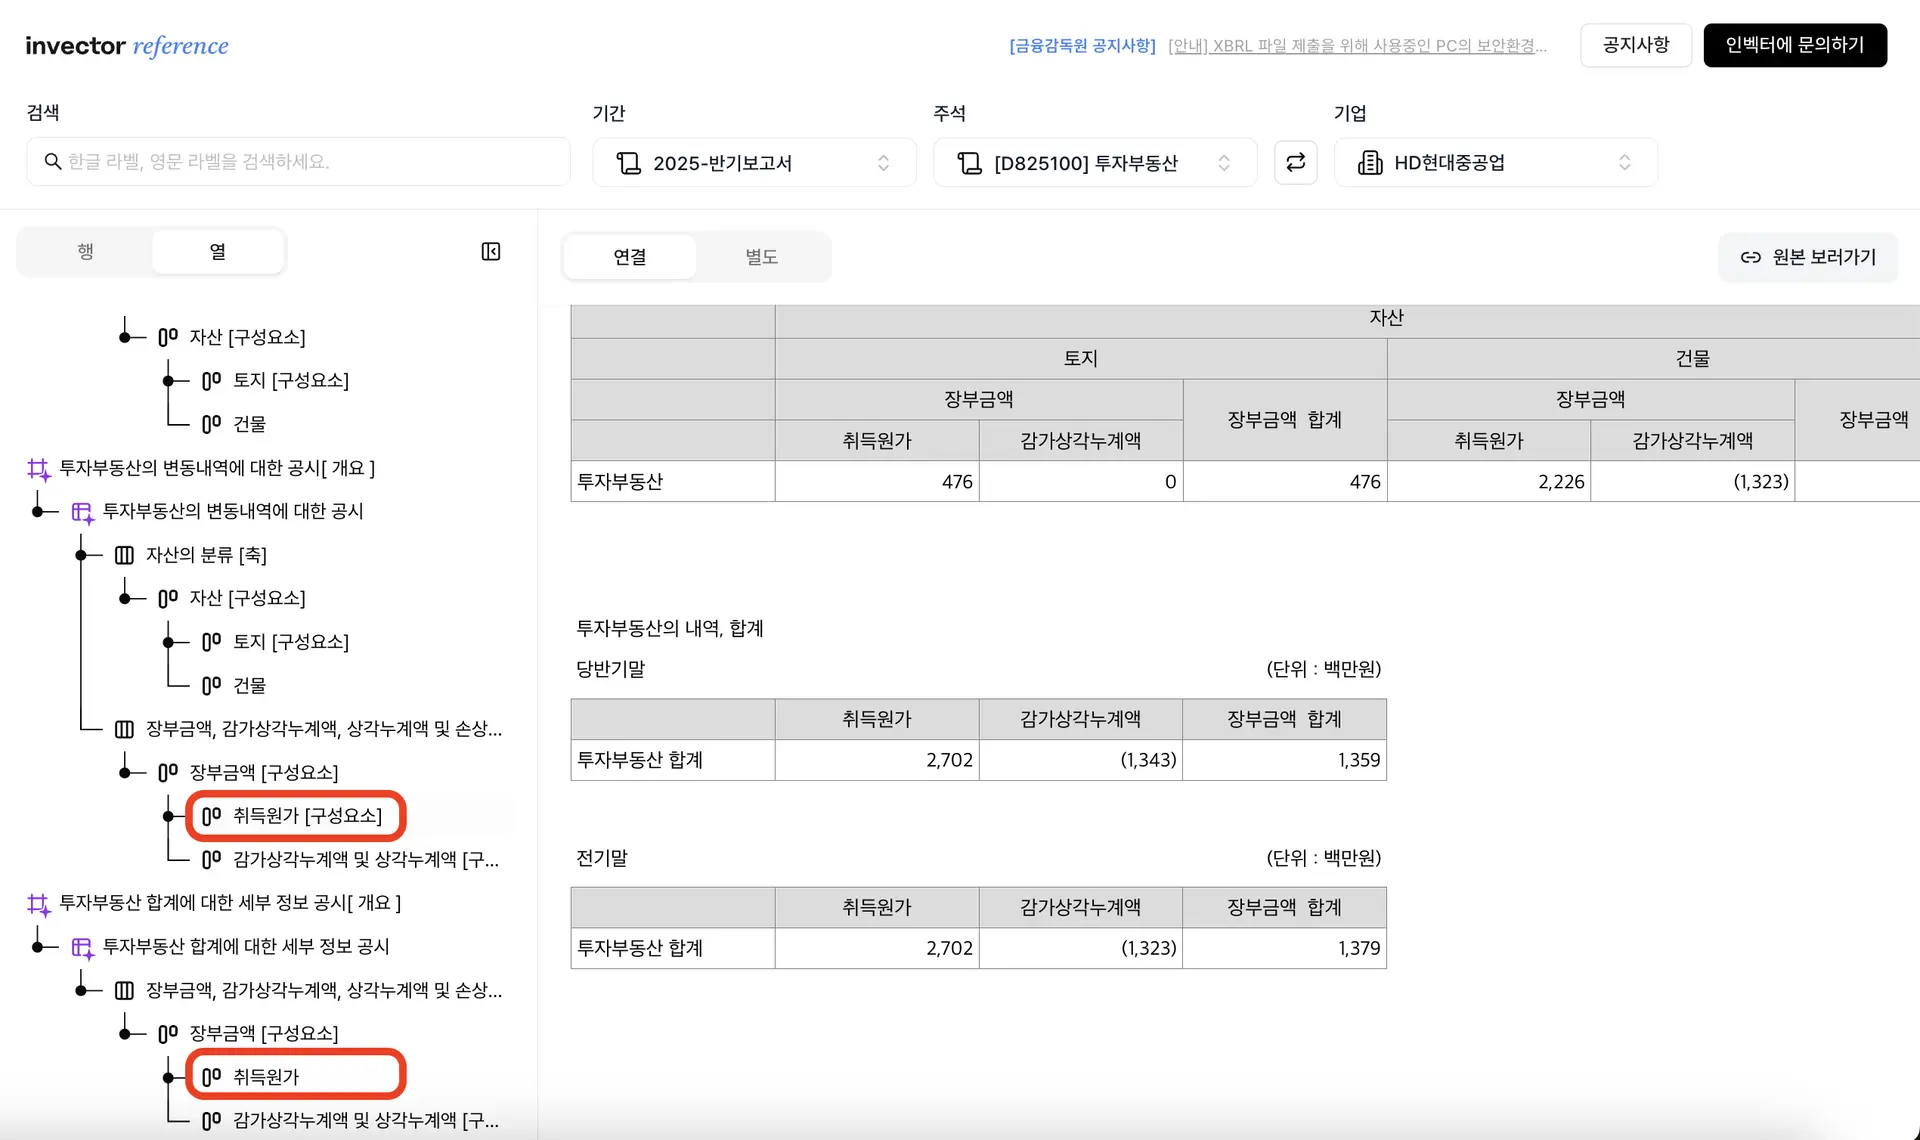Collapse the sidebar panel icon

pyautogui.click(x=490, y=251)
